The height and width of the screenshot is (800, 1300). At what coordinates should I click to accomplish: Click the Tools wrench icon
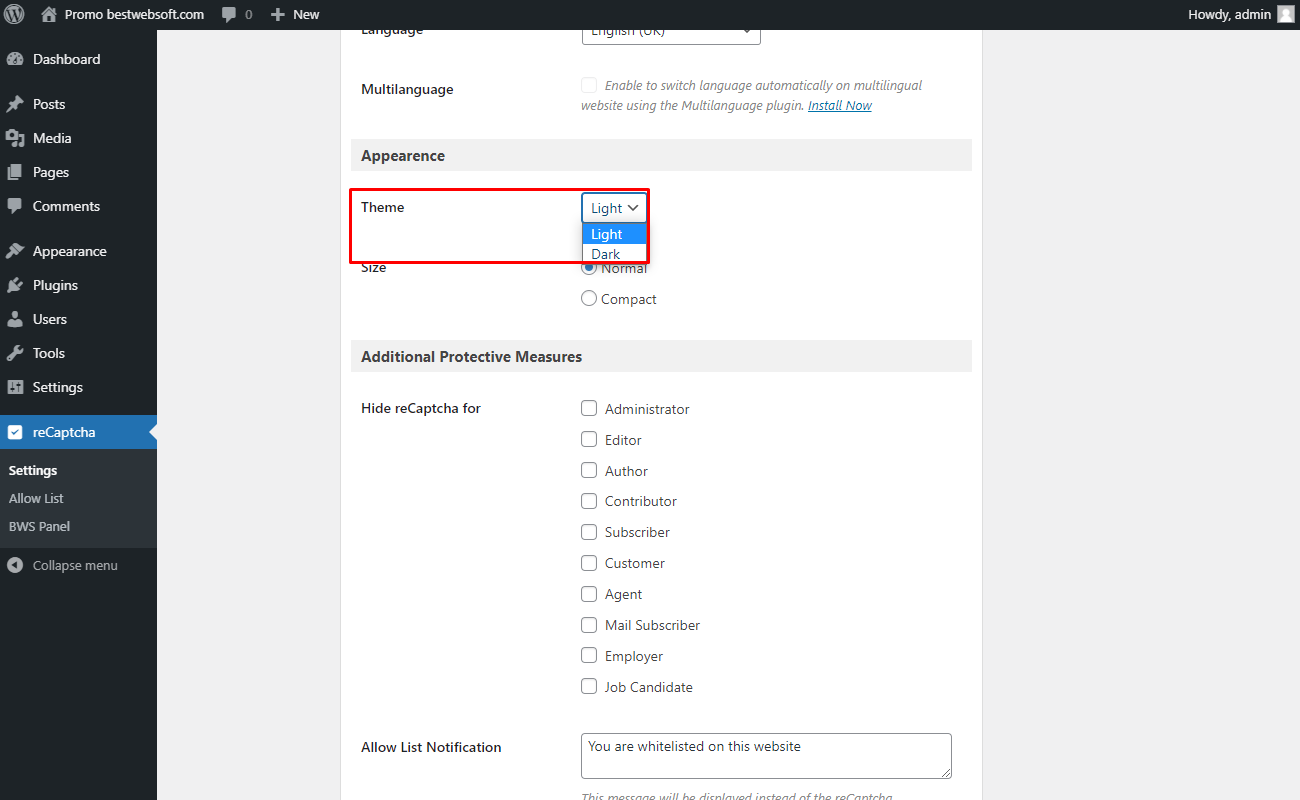15,353
